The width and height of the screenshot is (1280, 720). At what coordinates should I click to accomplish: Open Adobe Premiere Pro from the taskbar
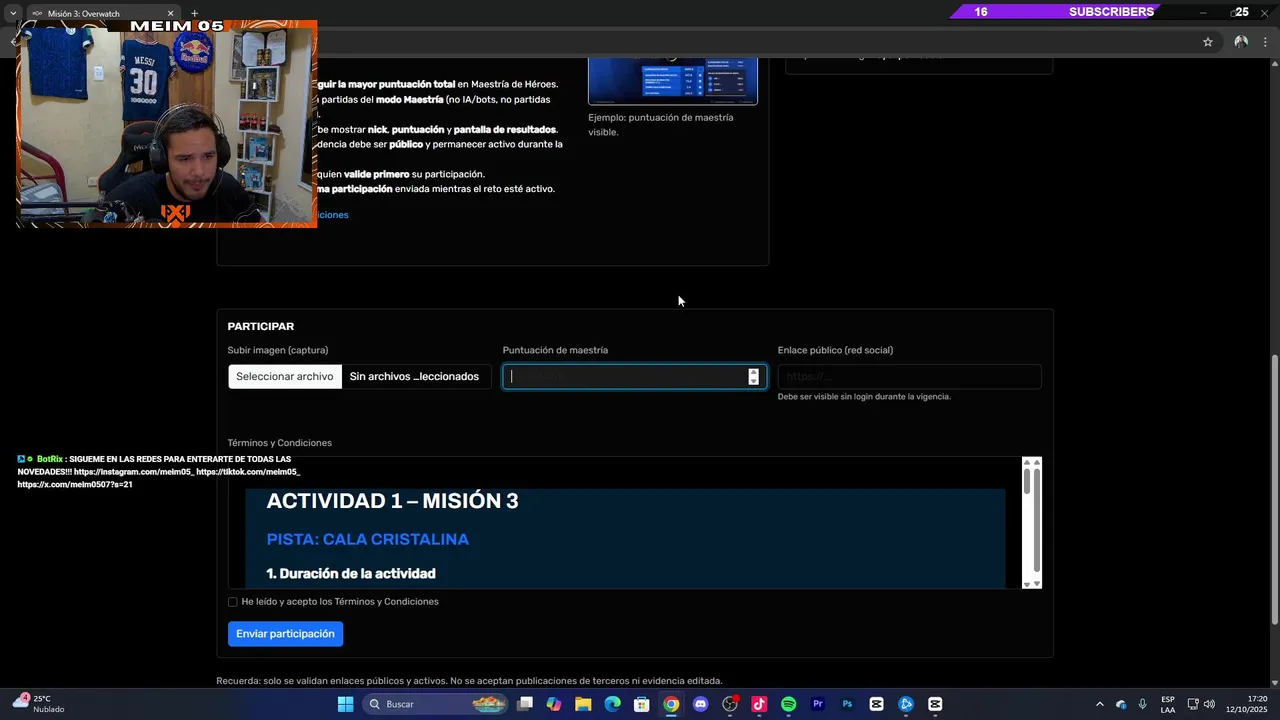pyautogui.click(x=818, y=704)
